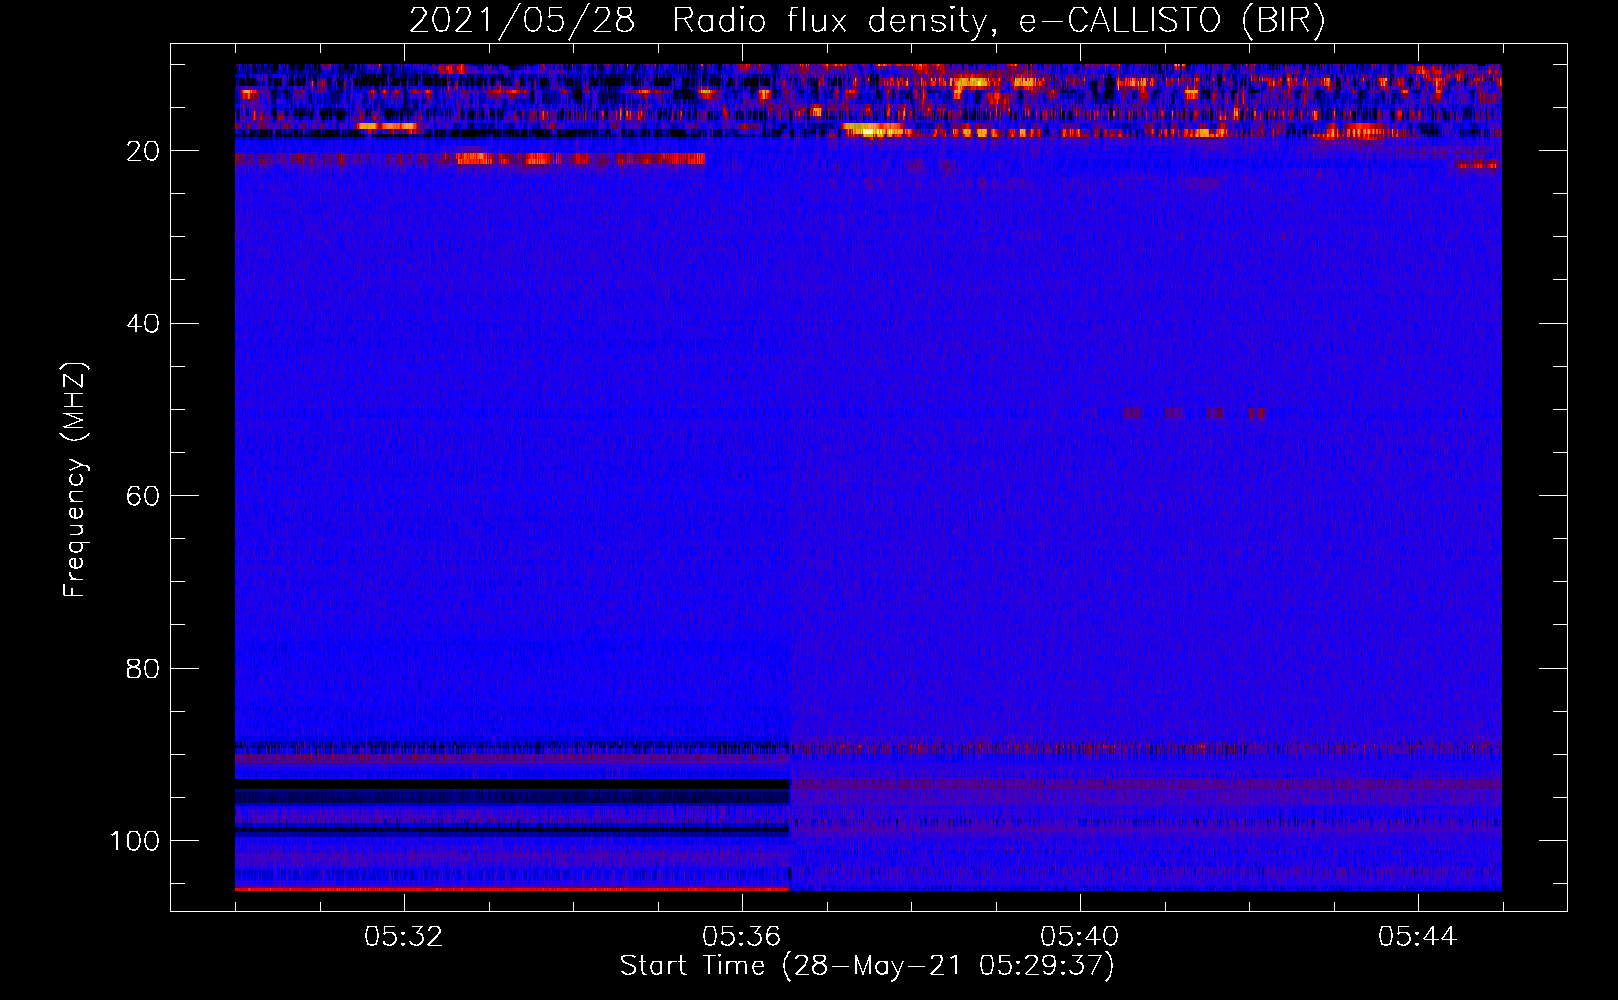Screen dimensions: 1618x1000
Task: Click the 40 MHz frequency tick label
Action: click(143, 323)
